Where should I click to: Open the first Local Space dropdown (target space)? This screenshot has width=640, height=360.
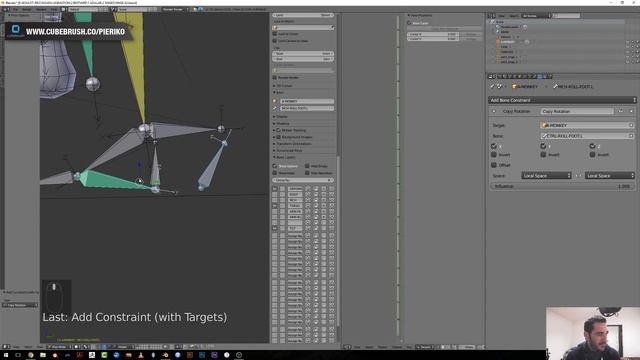(x=546, y=176)
